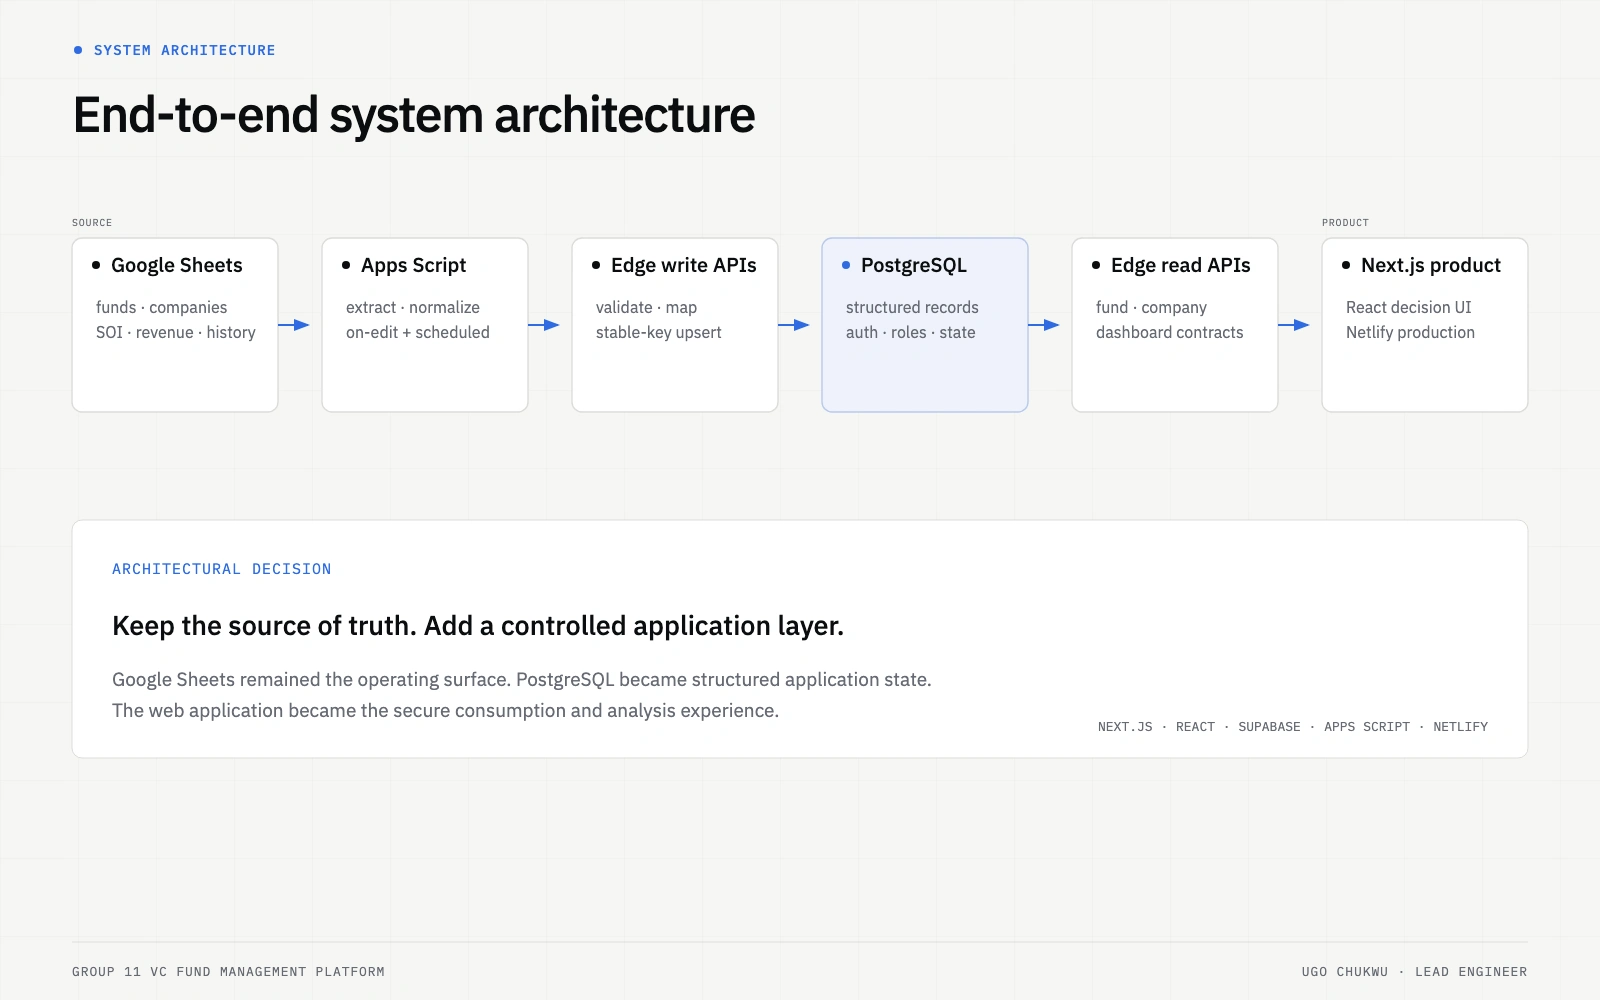This screenshot has width=1600, height=1000.
Task: Click 'fund · company' text
Action: (x=1151, y=307)
